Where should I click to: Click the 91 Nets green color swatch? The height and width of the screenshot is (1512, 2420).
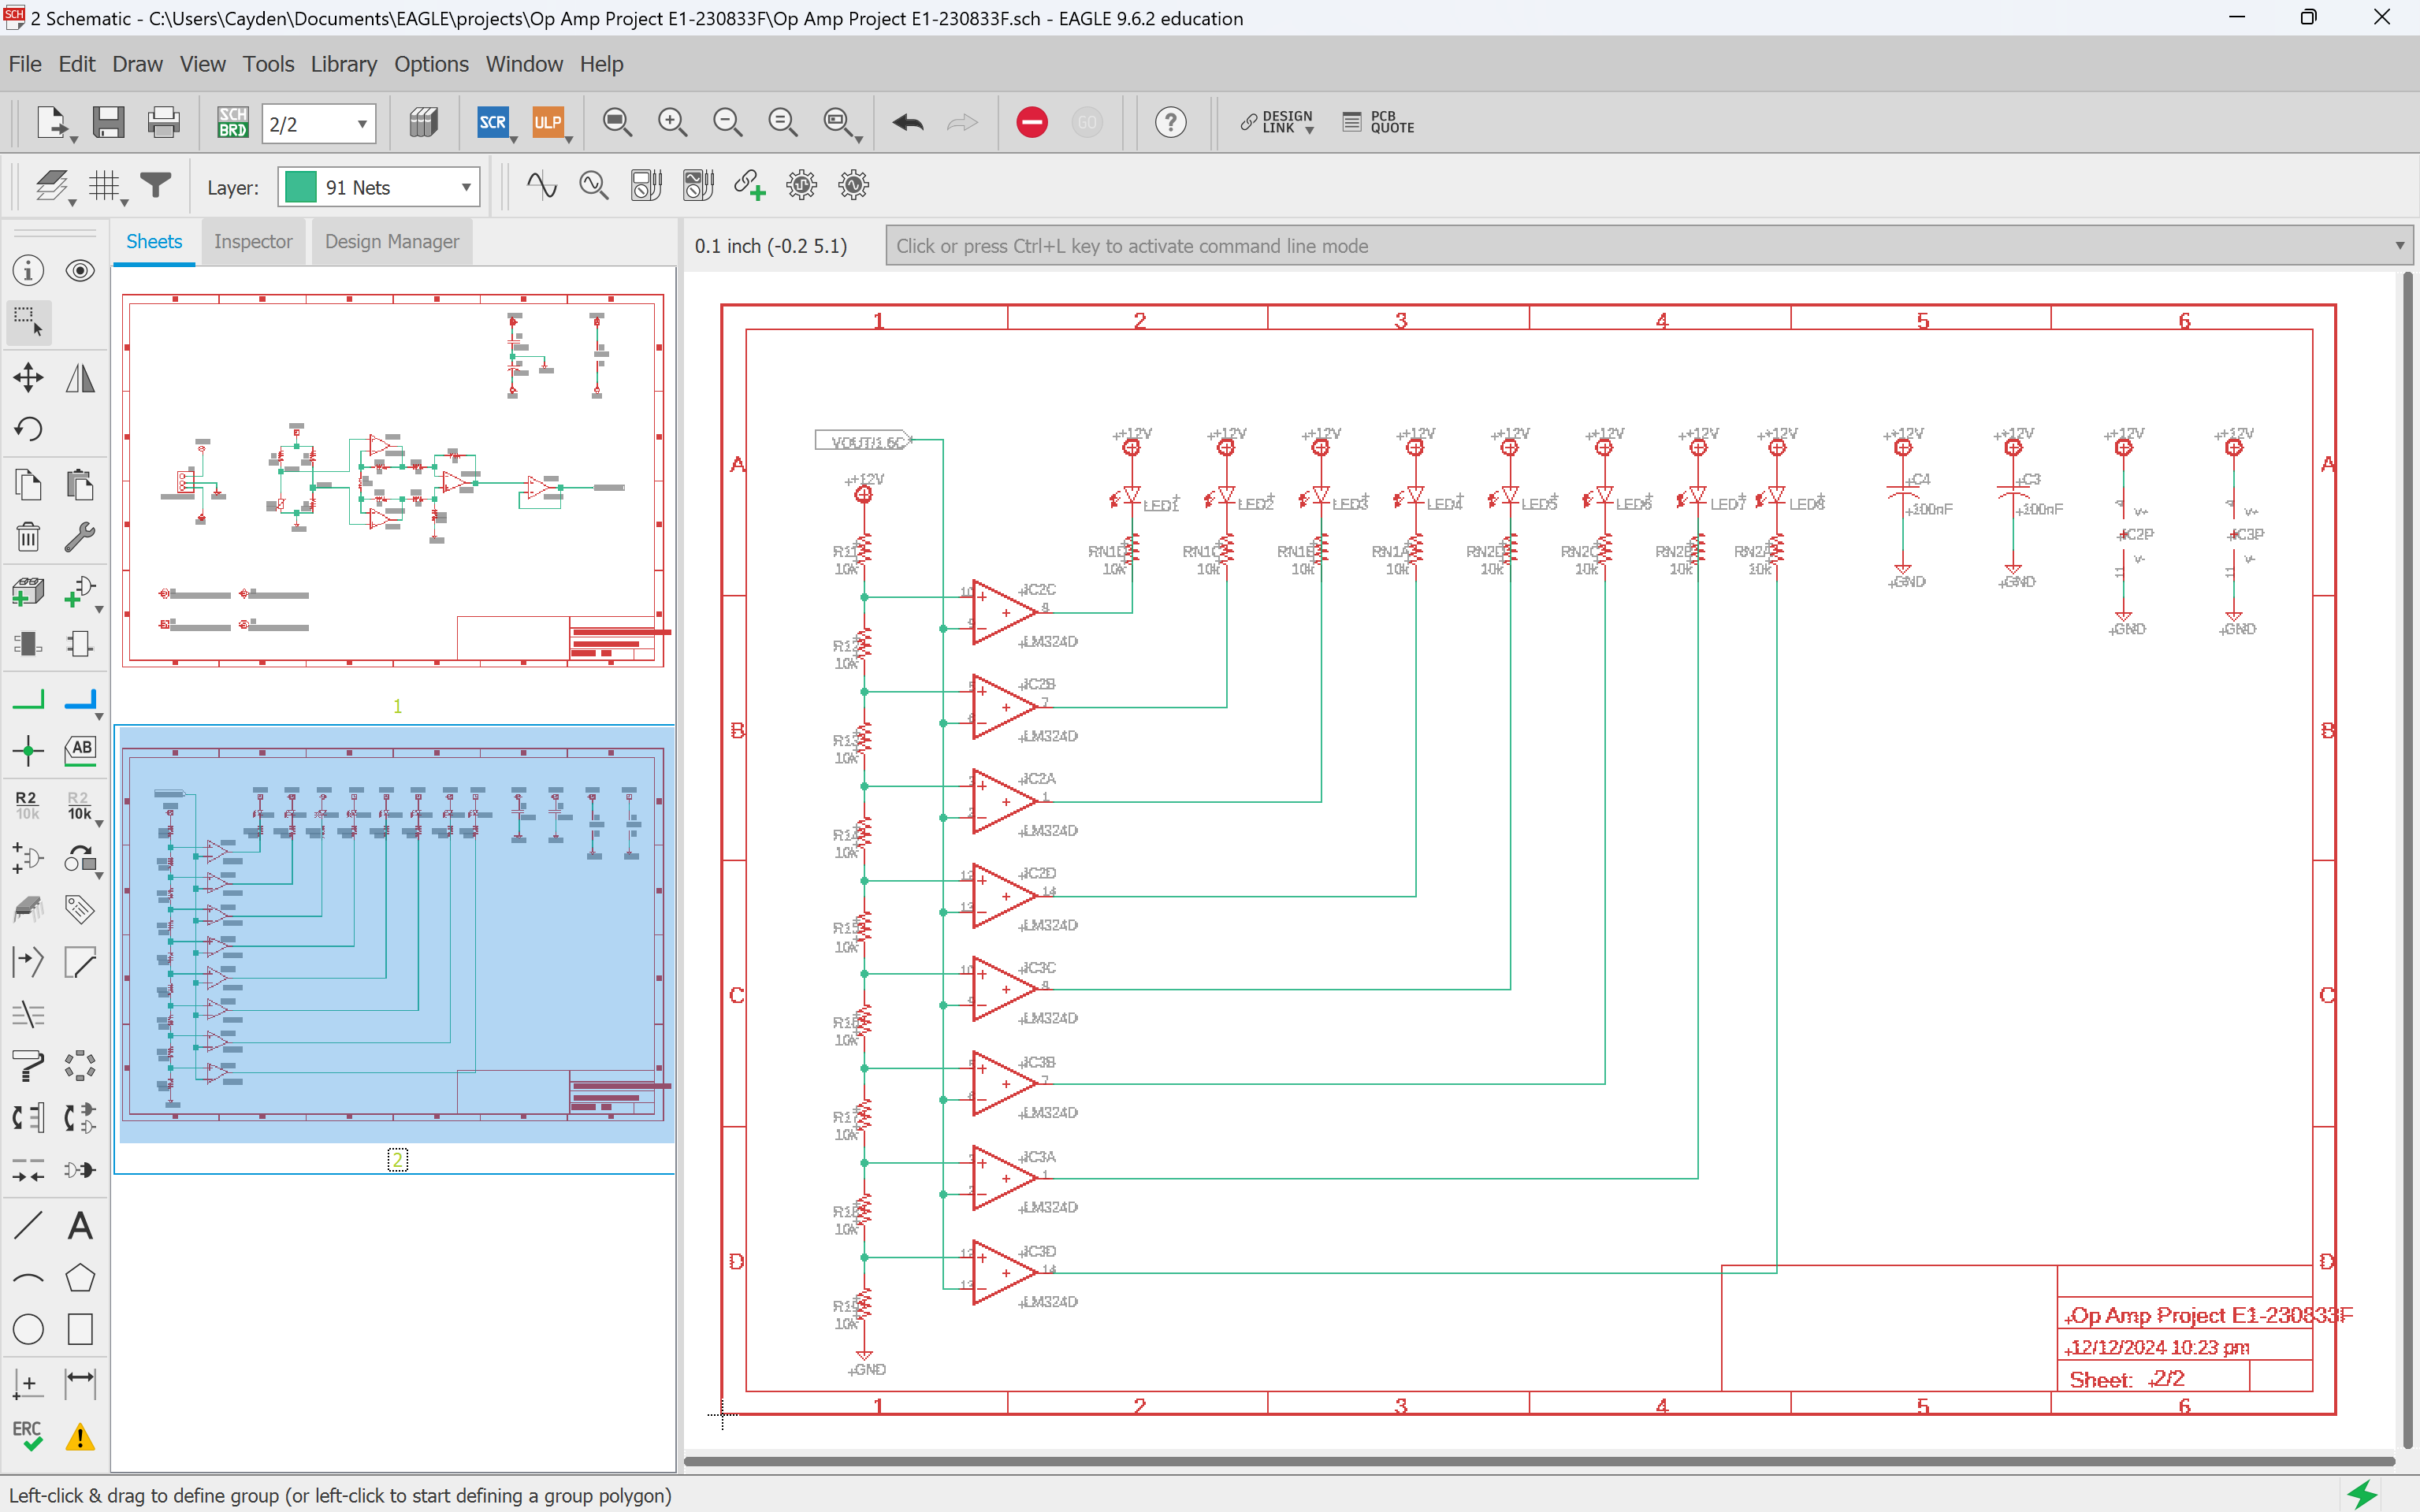pyautogui.click(x=300, y=187)
